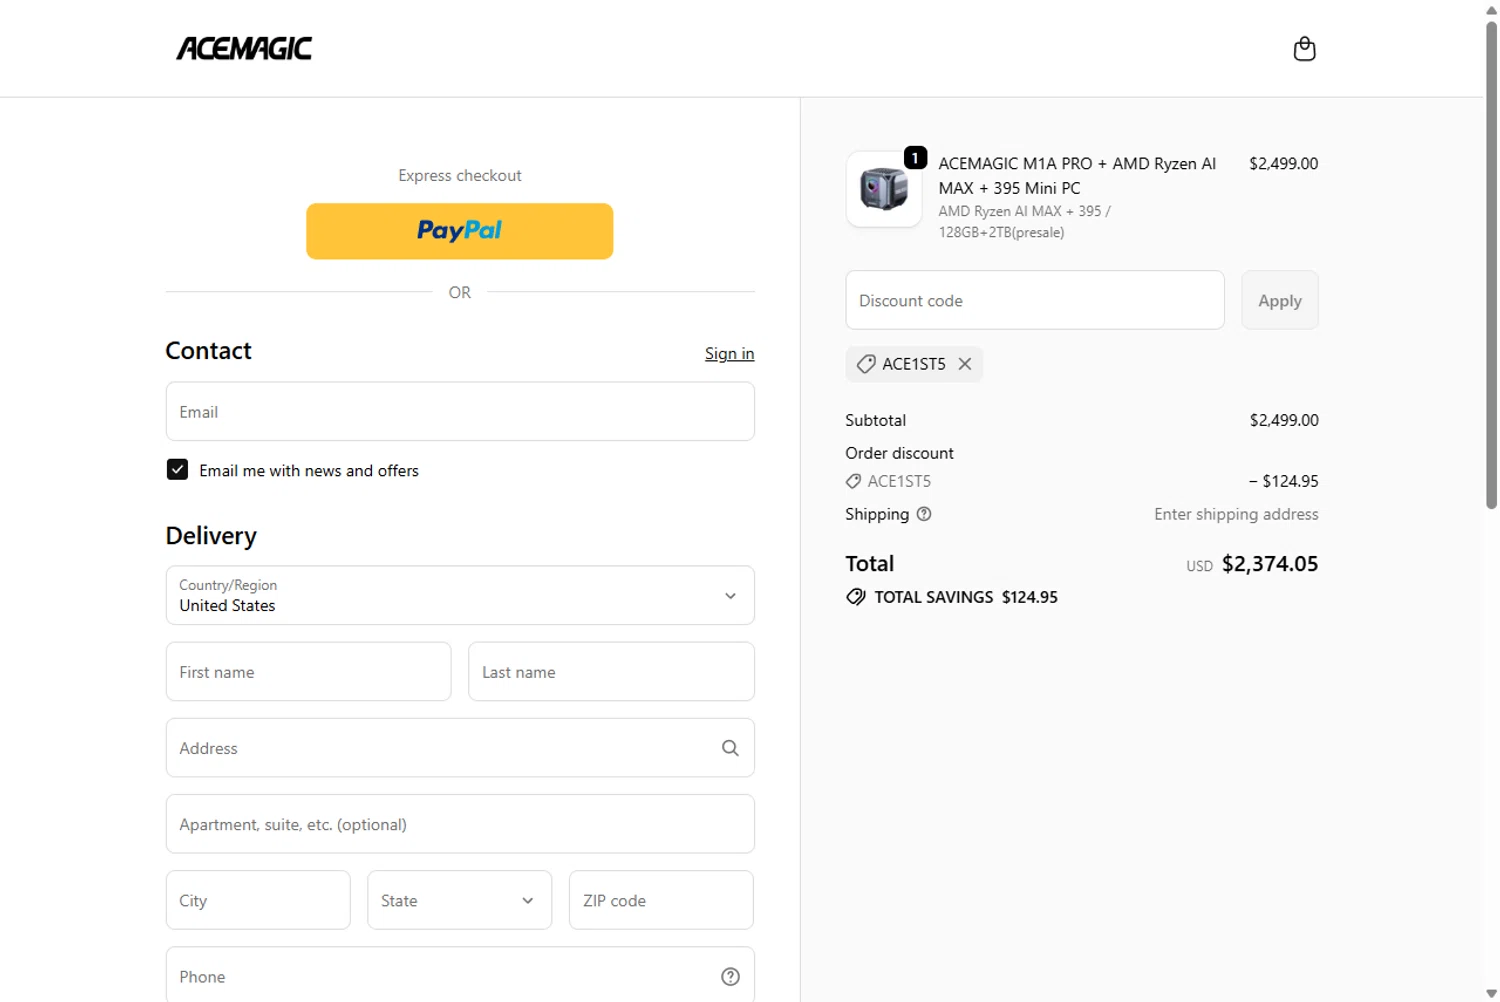The image size is (1500, 1002).
Task: Click 'Enter shipping address' text
Action: click(x=1236, y=514)
